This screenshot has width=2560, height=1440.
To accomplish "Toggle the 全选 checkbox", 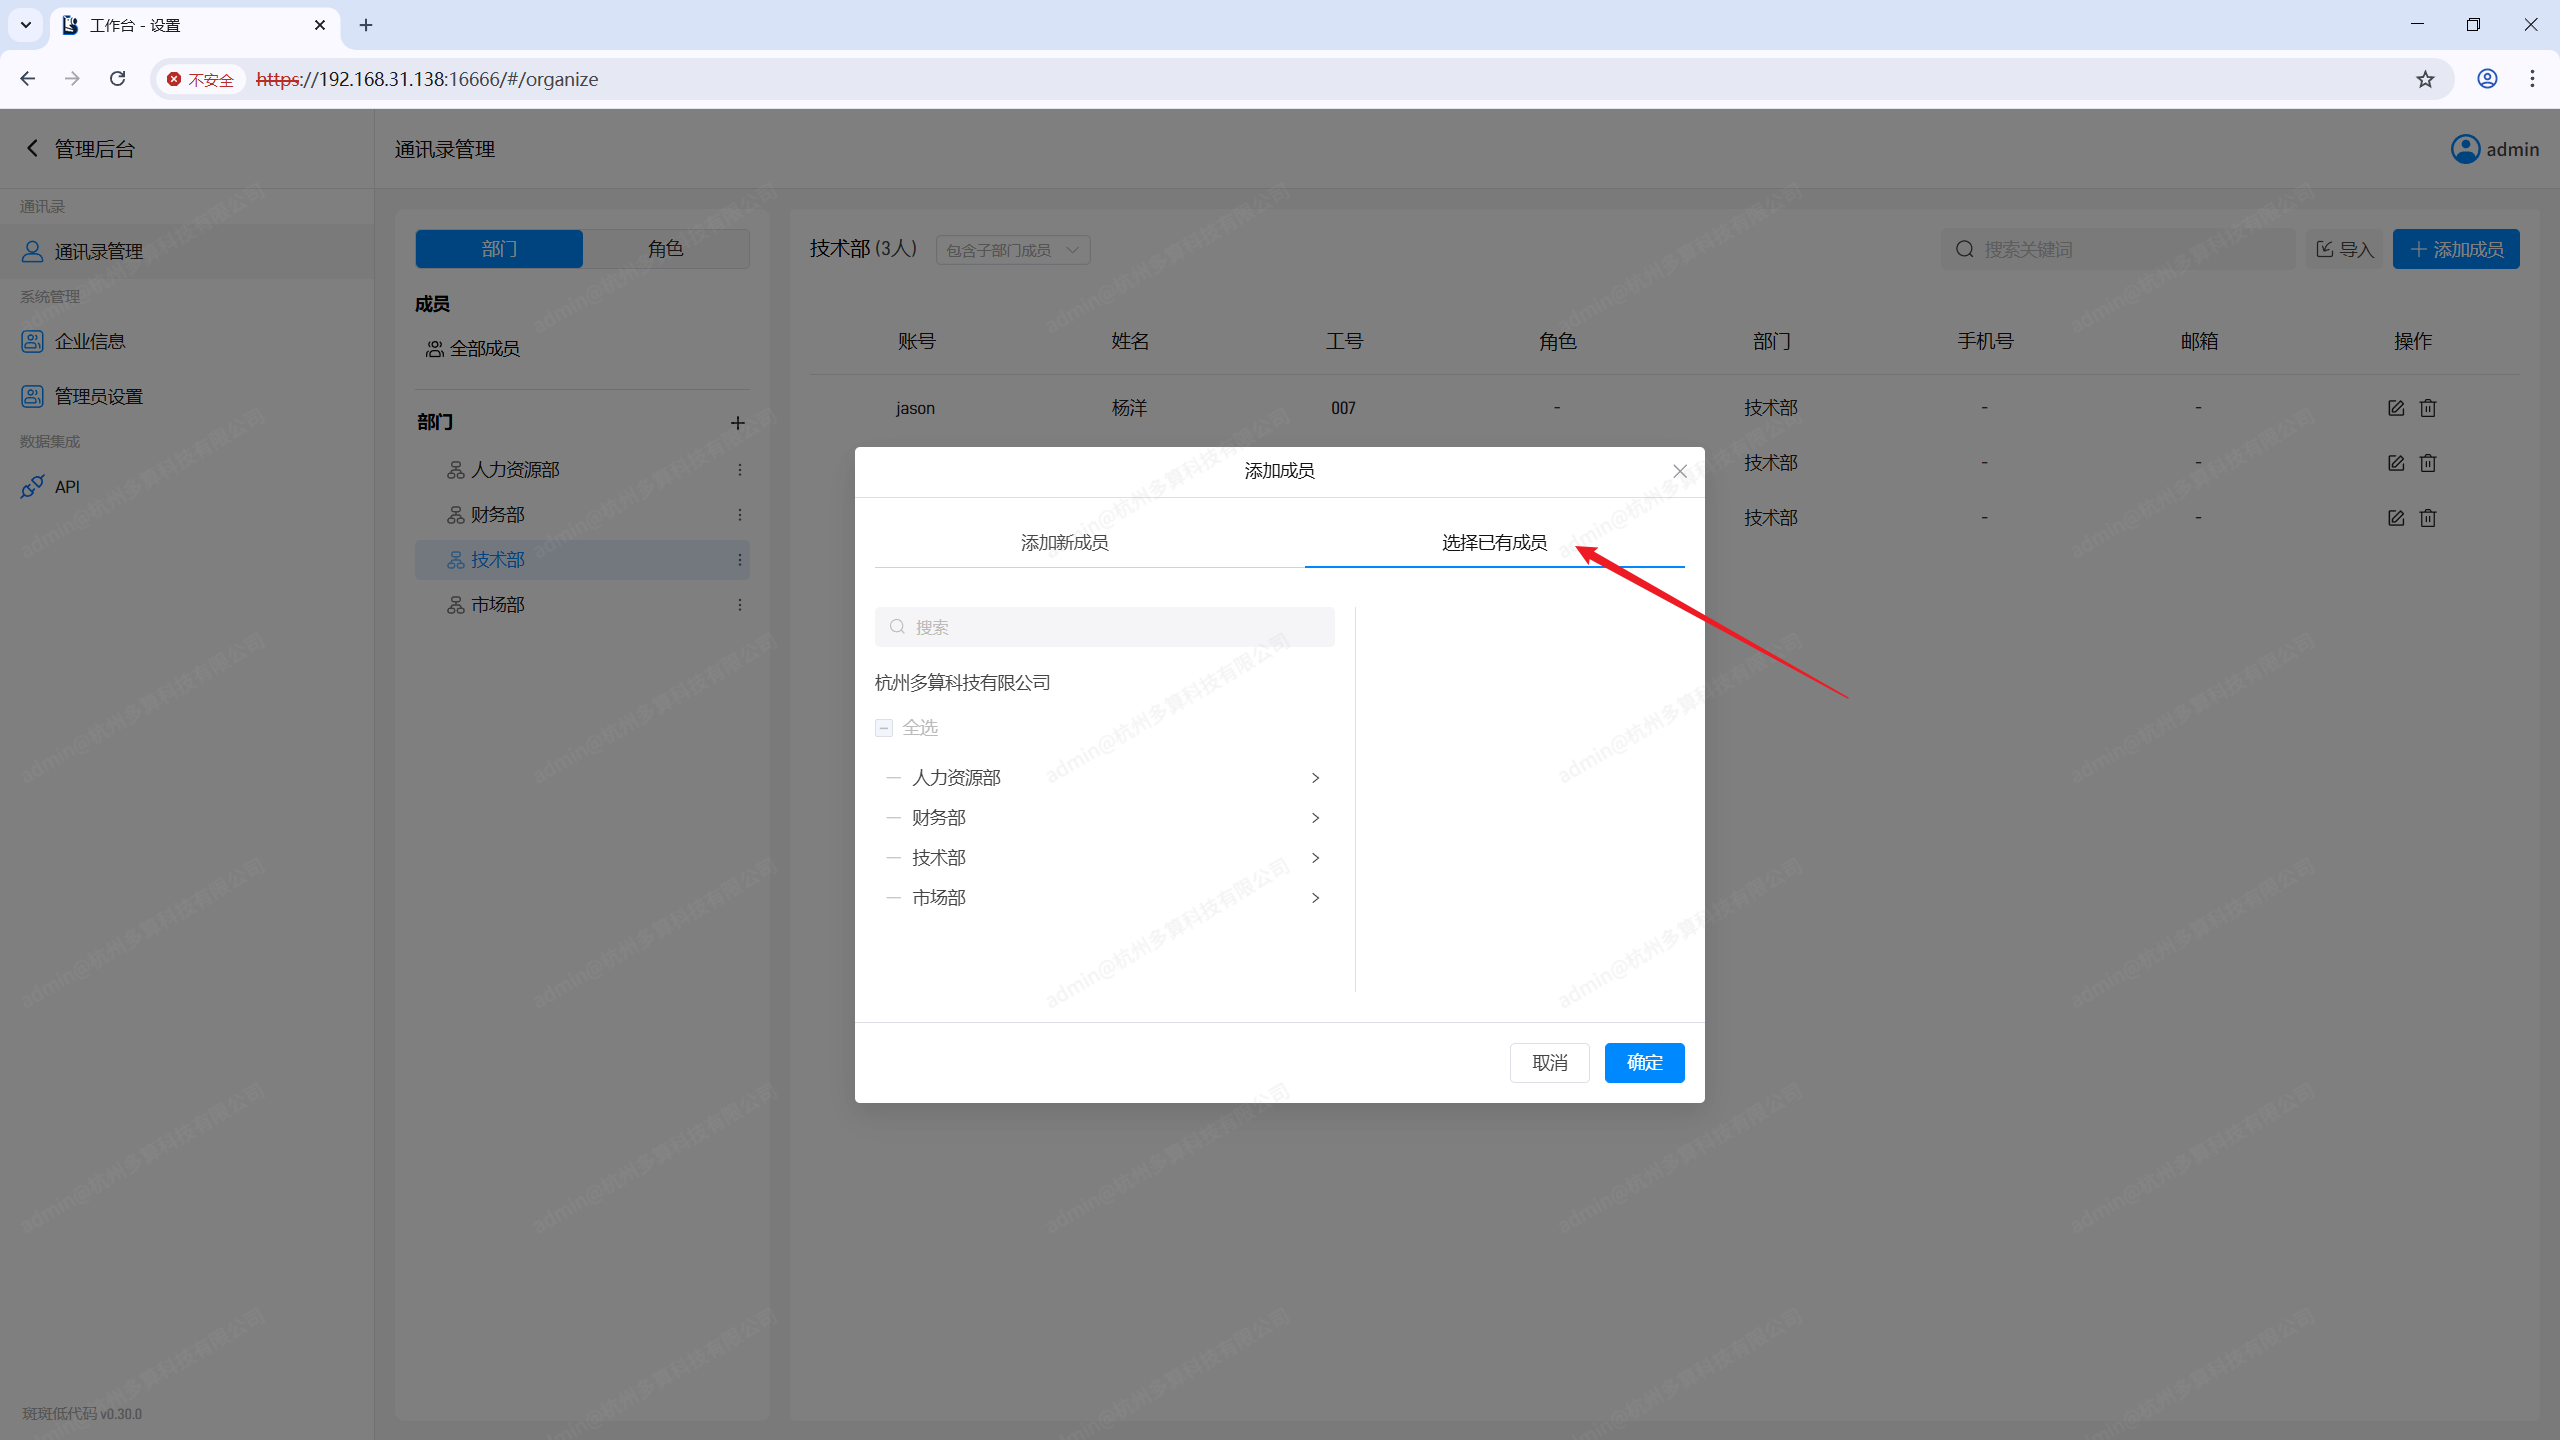I will coord(884,728).
